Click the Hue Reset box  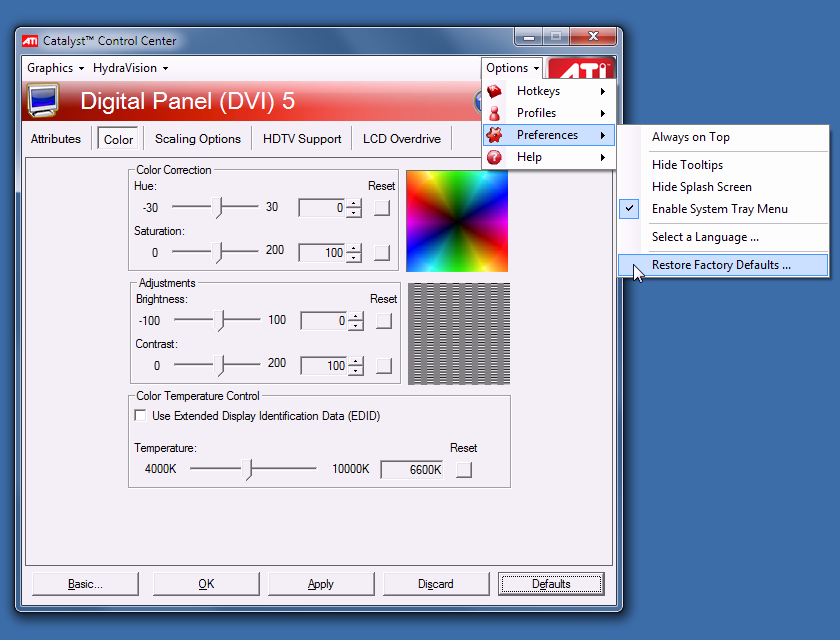[382, 207]
